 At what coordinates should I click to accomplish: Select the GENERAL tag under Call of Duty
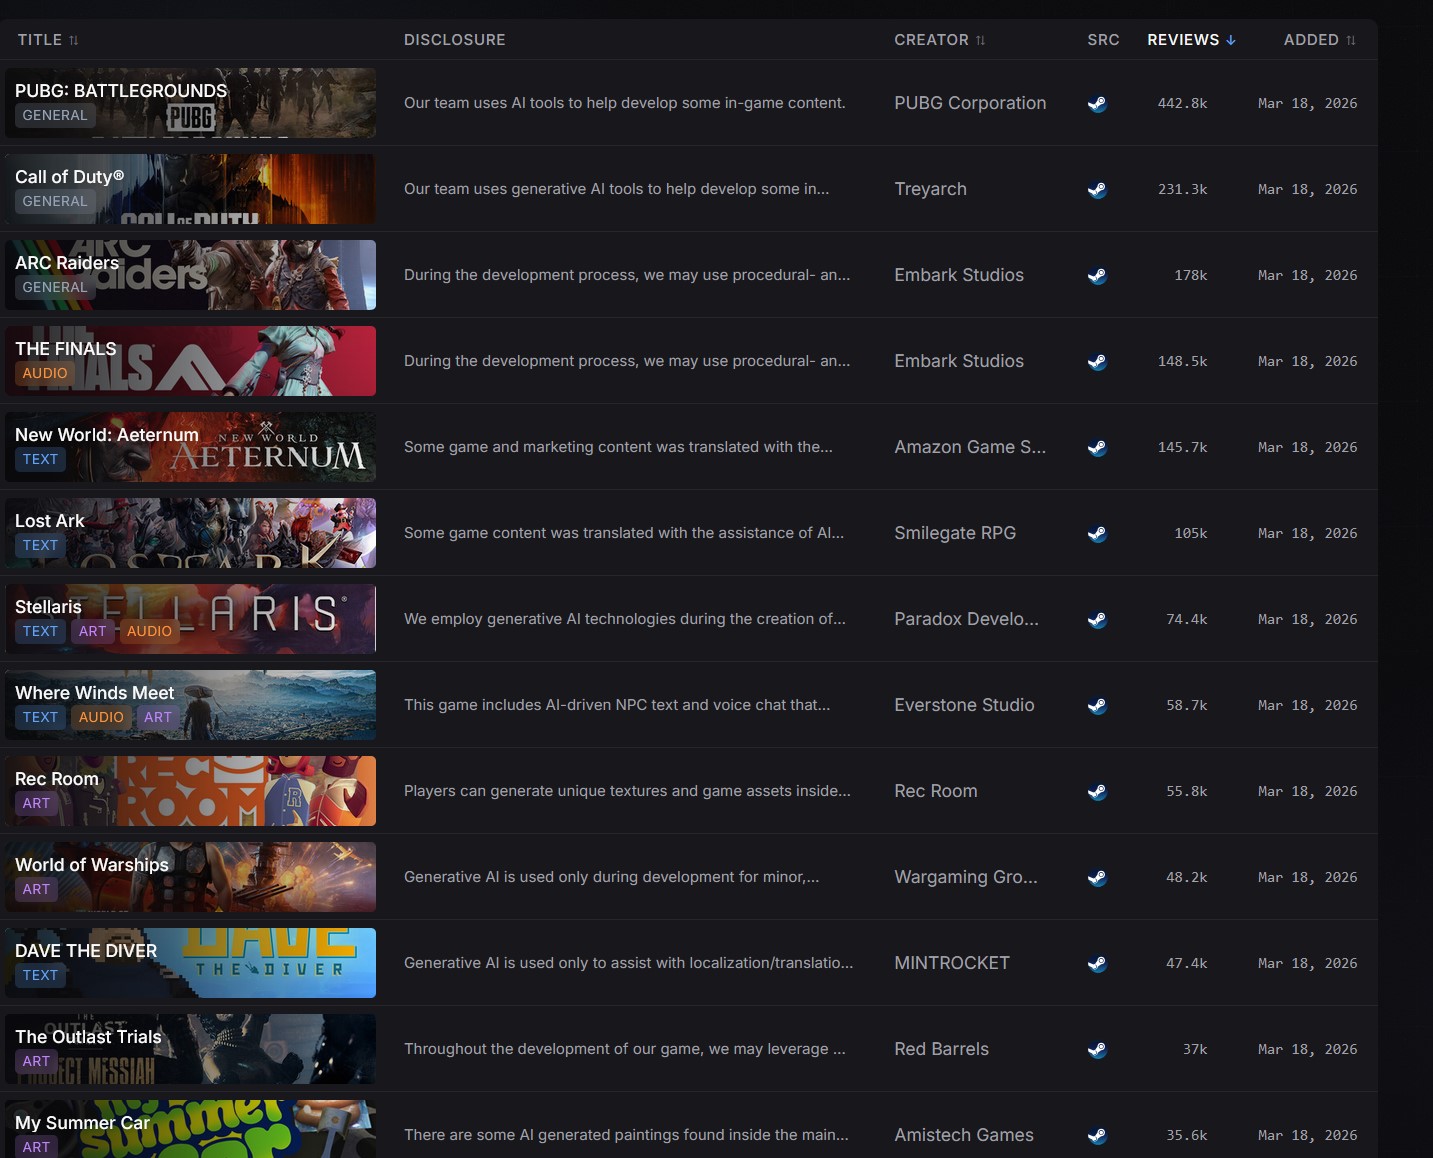pyautogui.click(x=55, y=201)
